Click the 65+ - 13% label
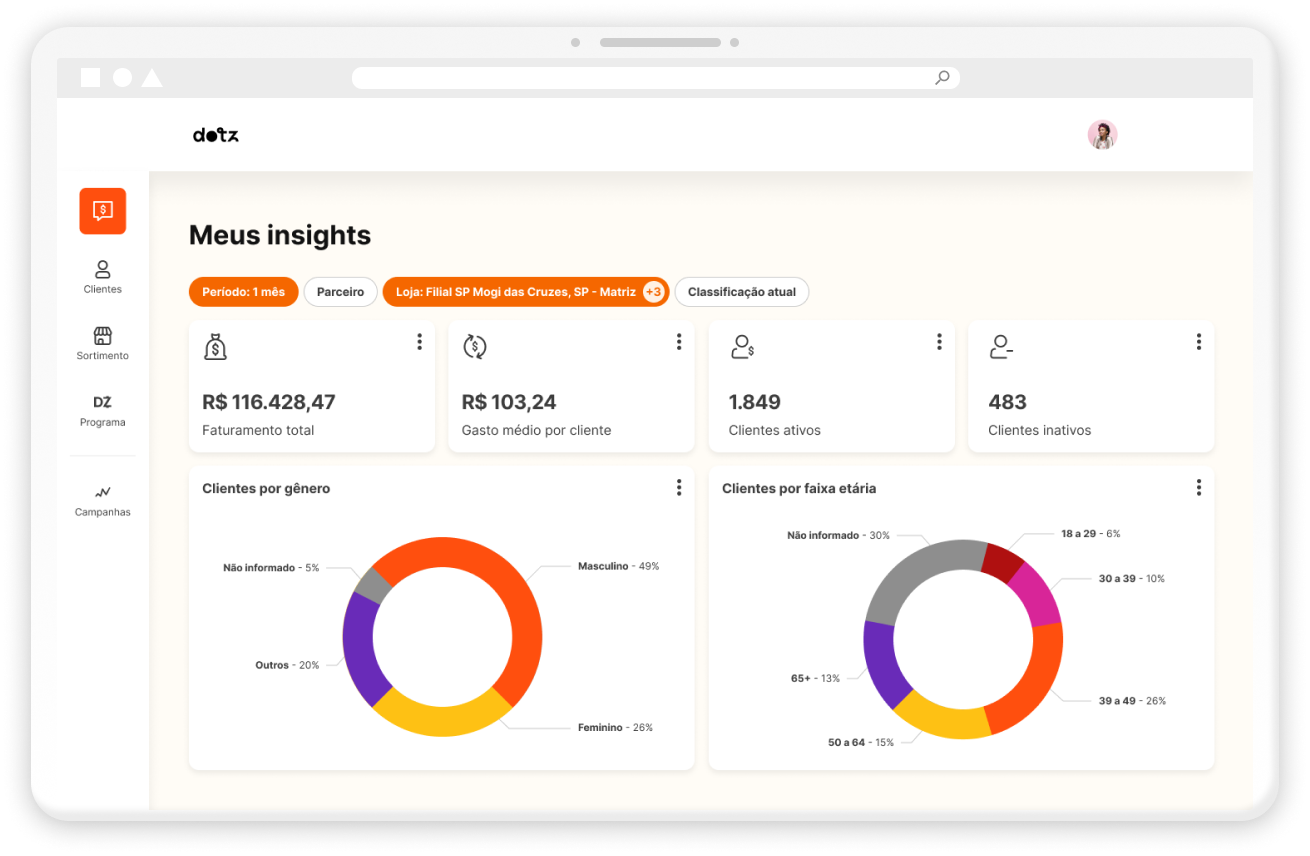The width and height of the screenshot is (1310, 856). pyautogui.click(x=815, y=678)
